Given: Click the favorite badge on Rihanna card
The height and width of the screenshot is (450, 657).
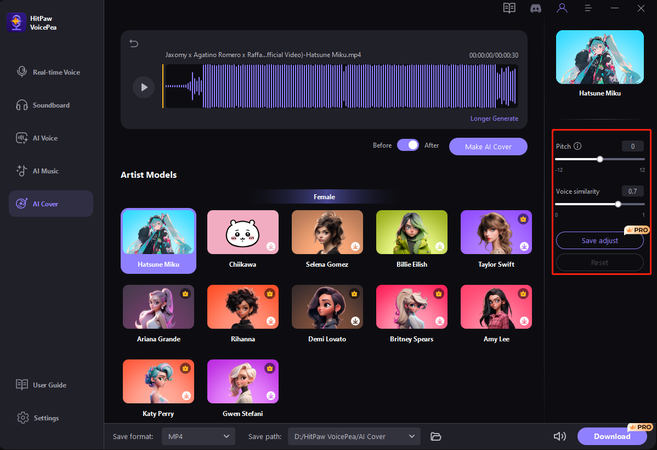Looking at the screenshot, I should [x=271, y=321].
